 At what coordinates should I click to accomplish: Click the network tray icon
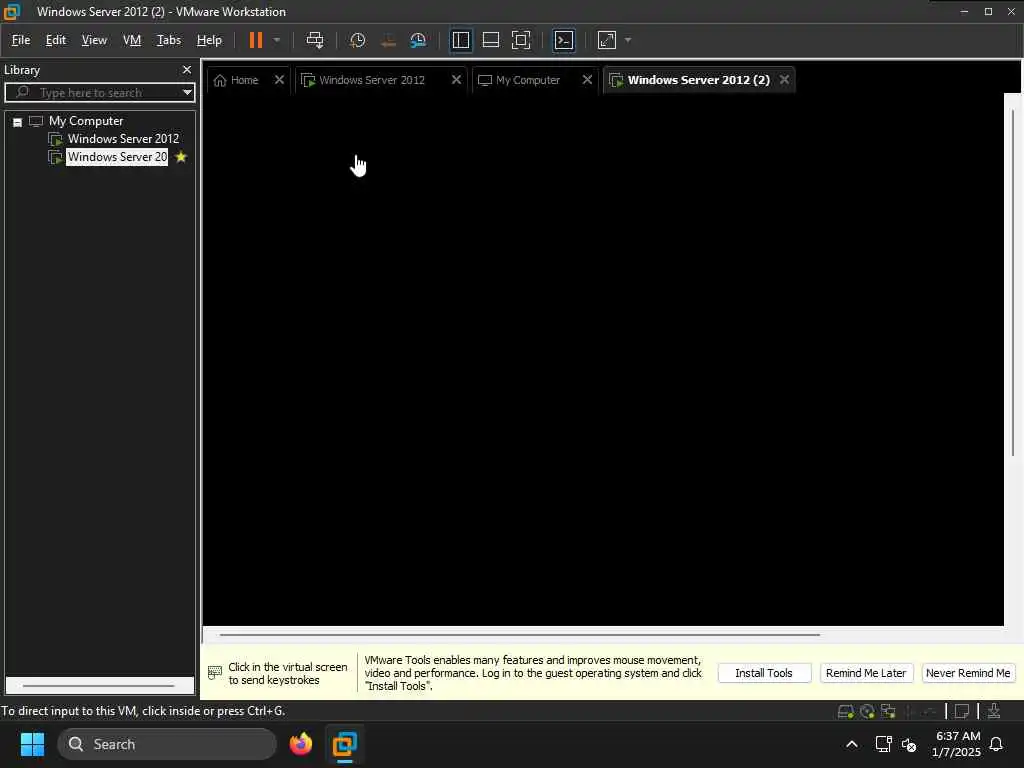[884, 744]
